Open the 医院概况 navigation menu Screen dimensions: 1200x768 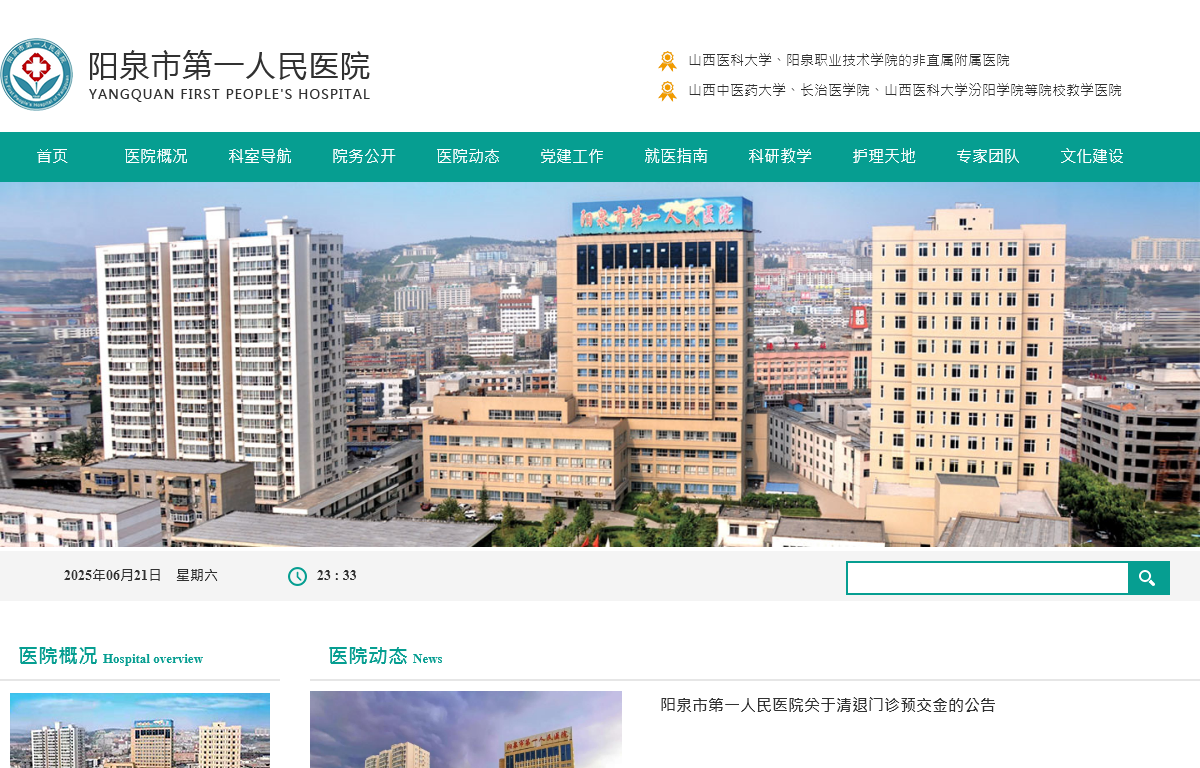tap(156, 156)
